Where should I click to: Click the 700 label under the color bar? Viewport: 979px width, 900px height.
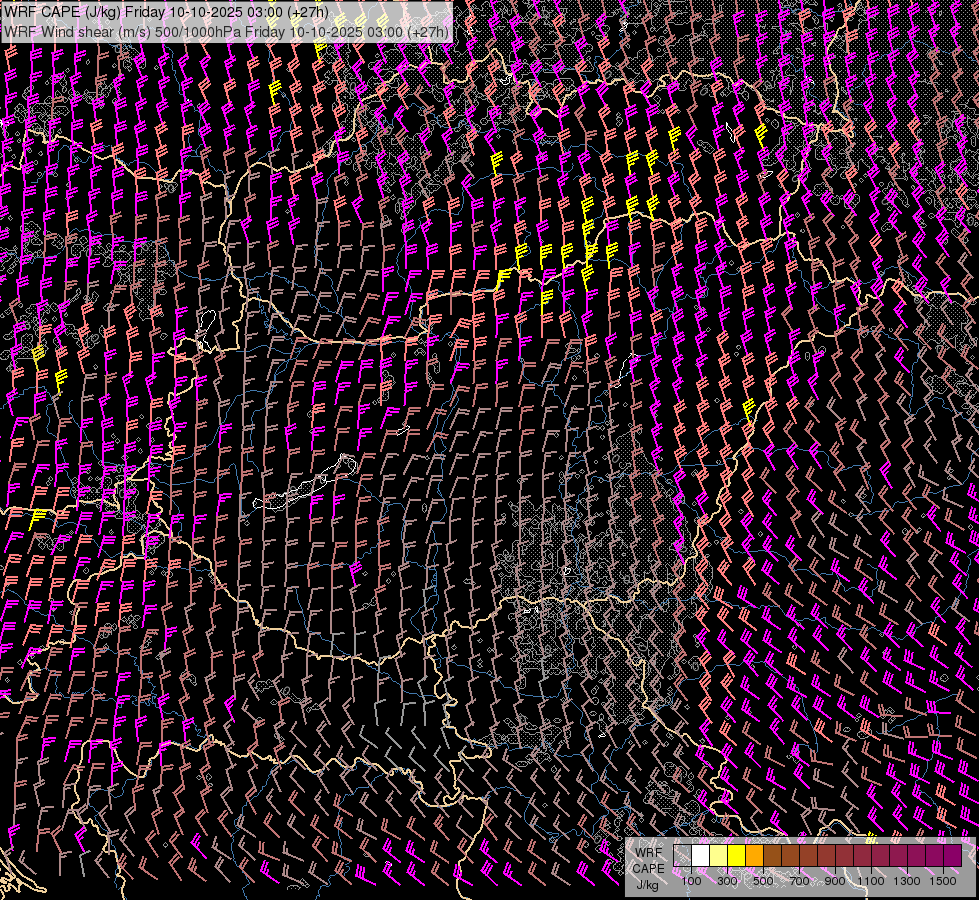click(x=799, y=881)
